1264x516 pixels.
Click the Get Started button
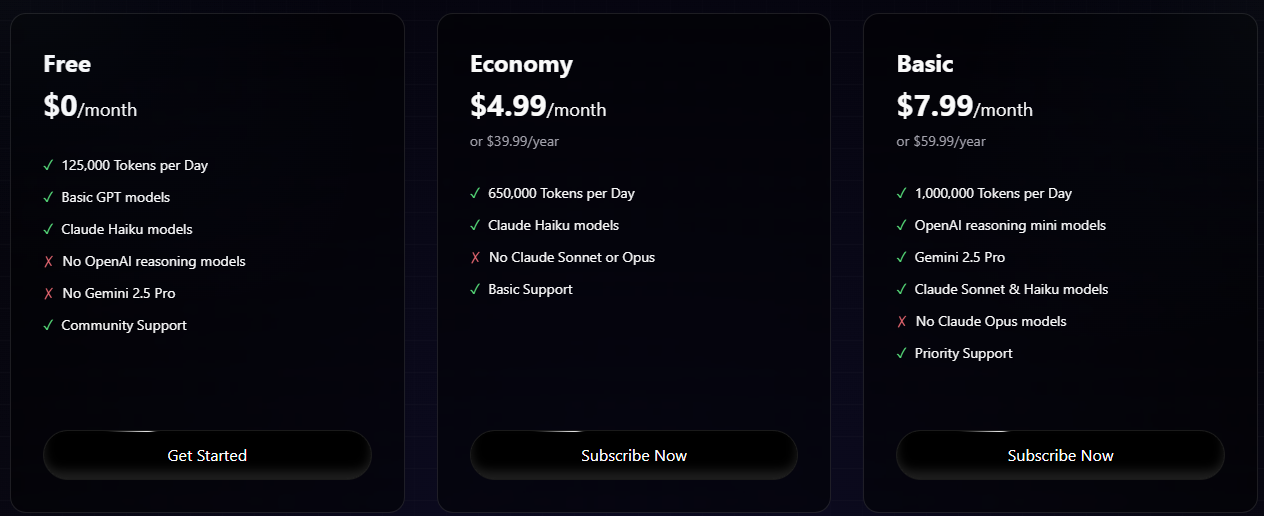coord(207,455)
